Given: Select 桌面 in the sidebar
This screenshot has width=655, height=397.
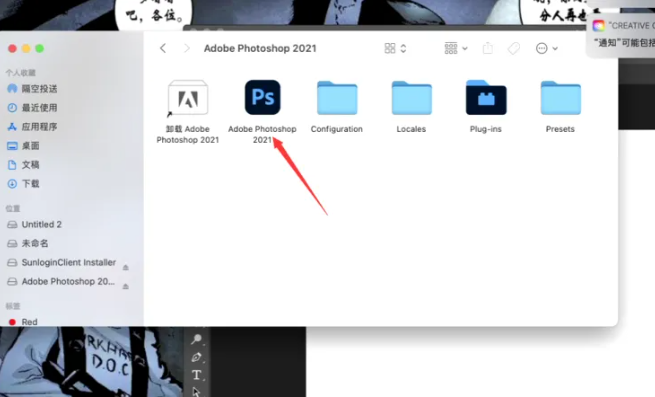Looking at the screenshot, I should 24,146.
